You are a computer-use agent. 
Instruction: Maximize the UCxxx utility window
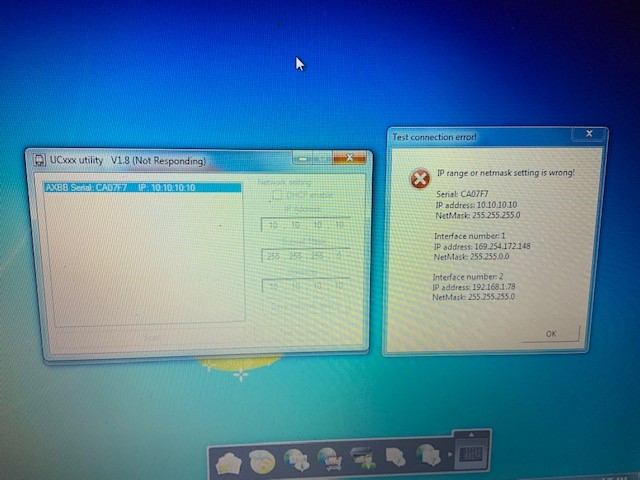point(326,158)
